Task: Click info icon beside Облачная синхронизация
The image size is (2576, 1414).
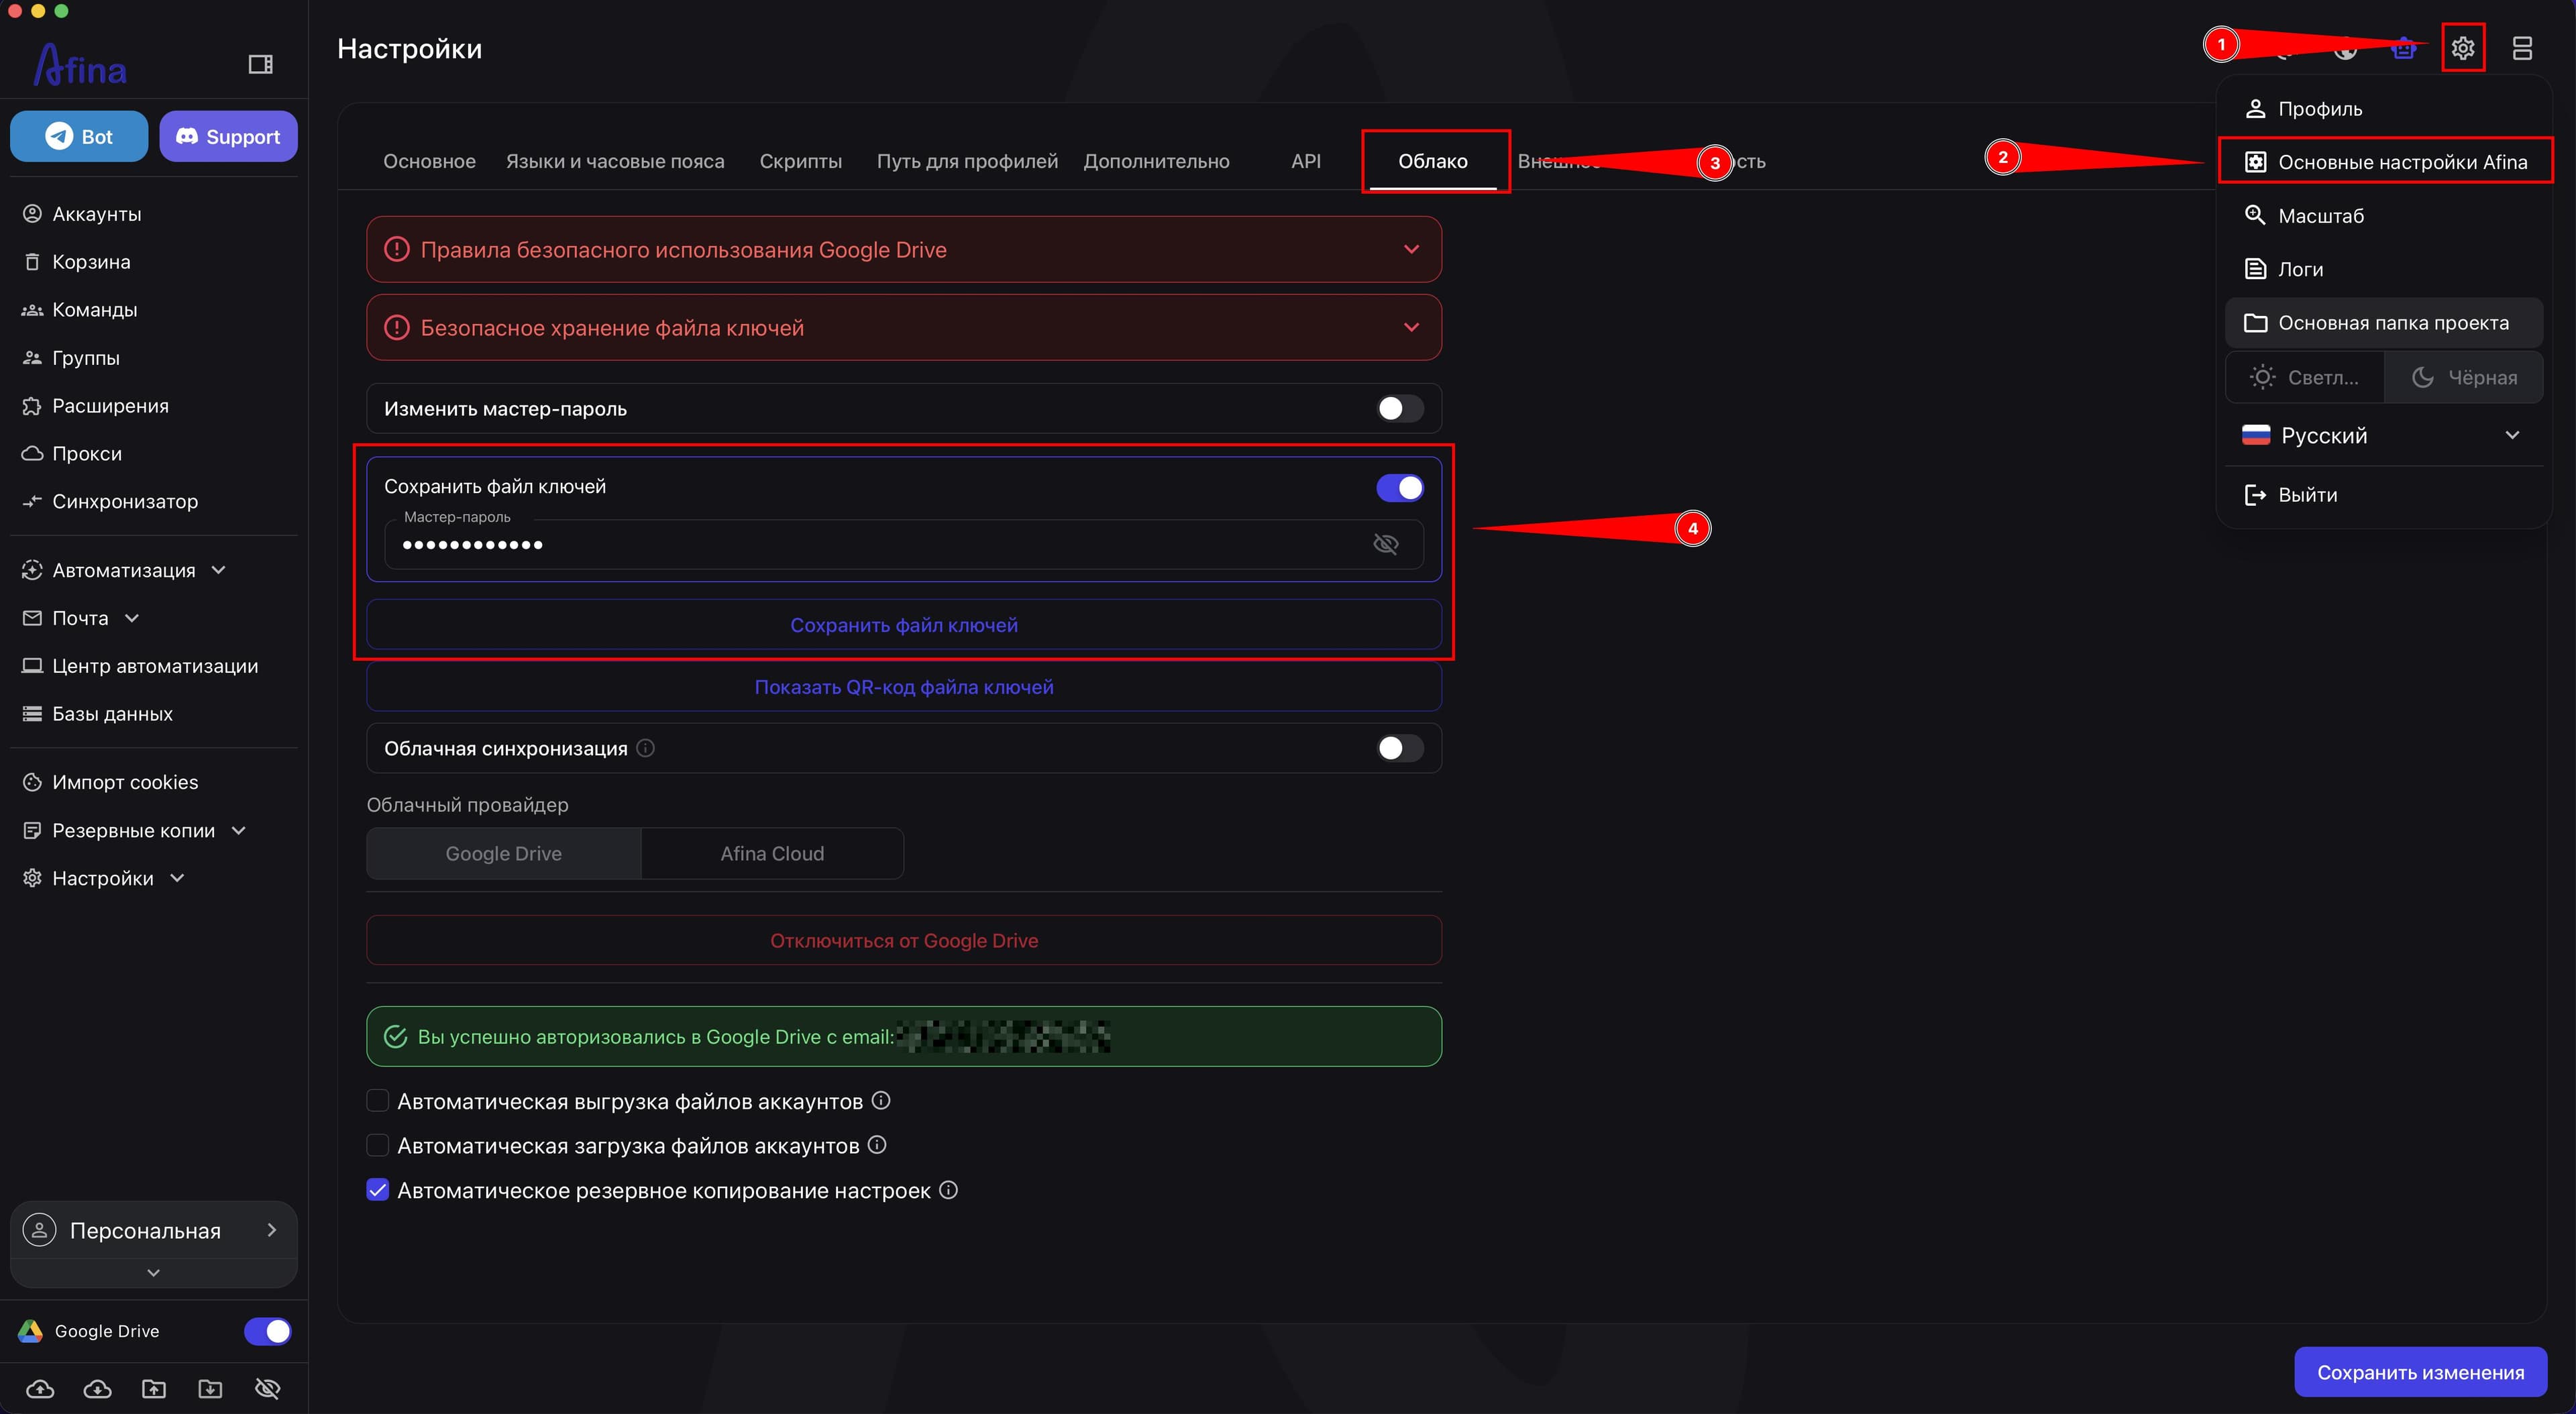Action: [646, 748]
